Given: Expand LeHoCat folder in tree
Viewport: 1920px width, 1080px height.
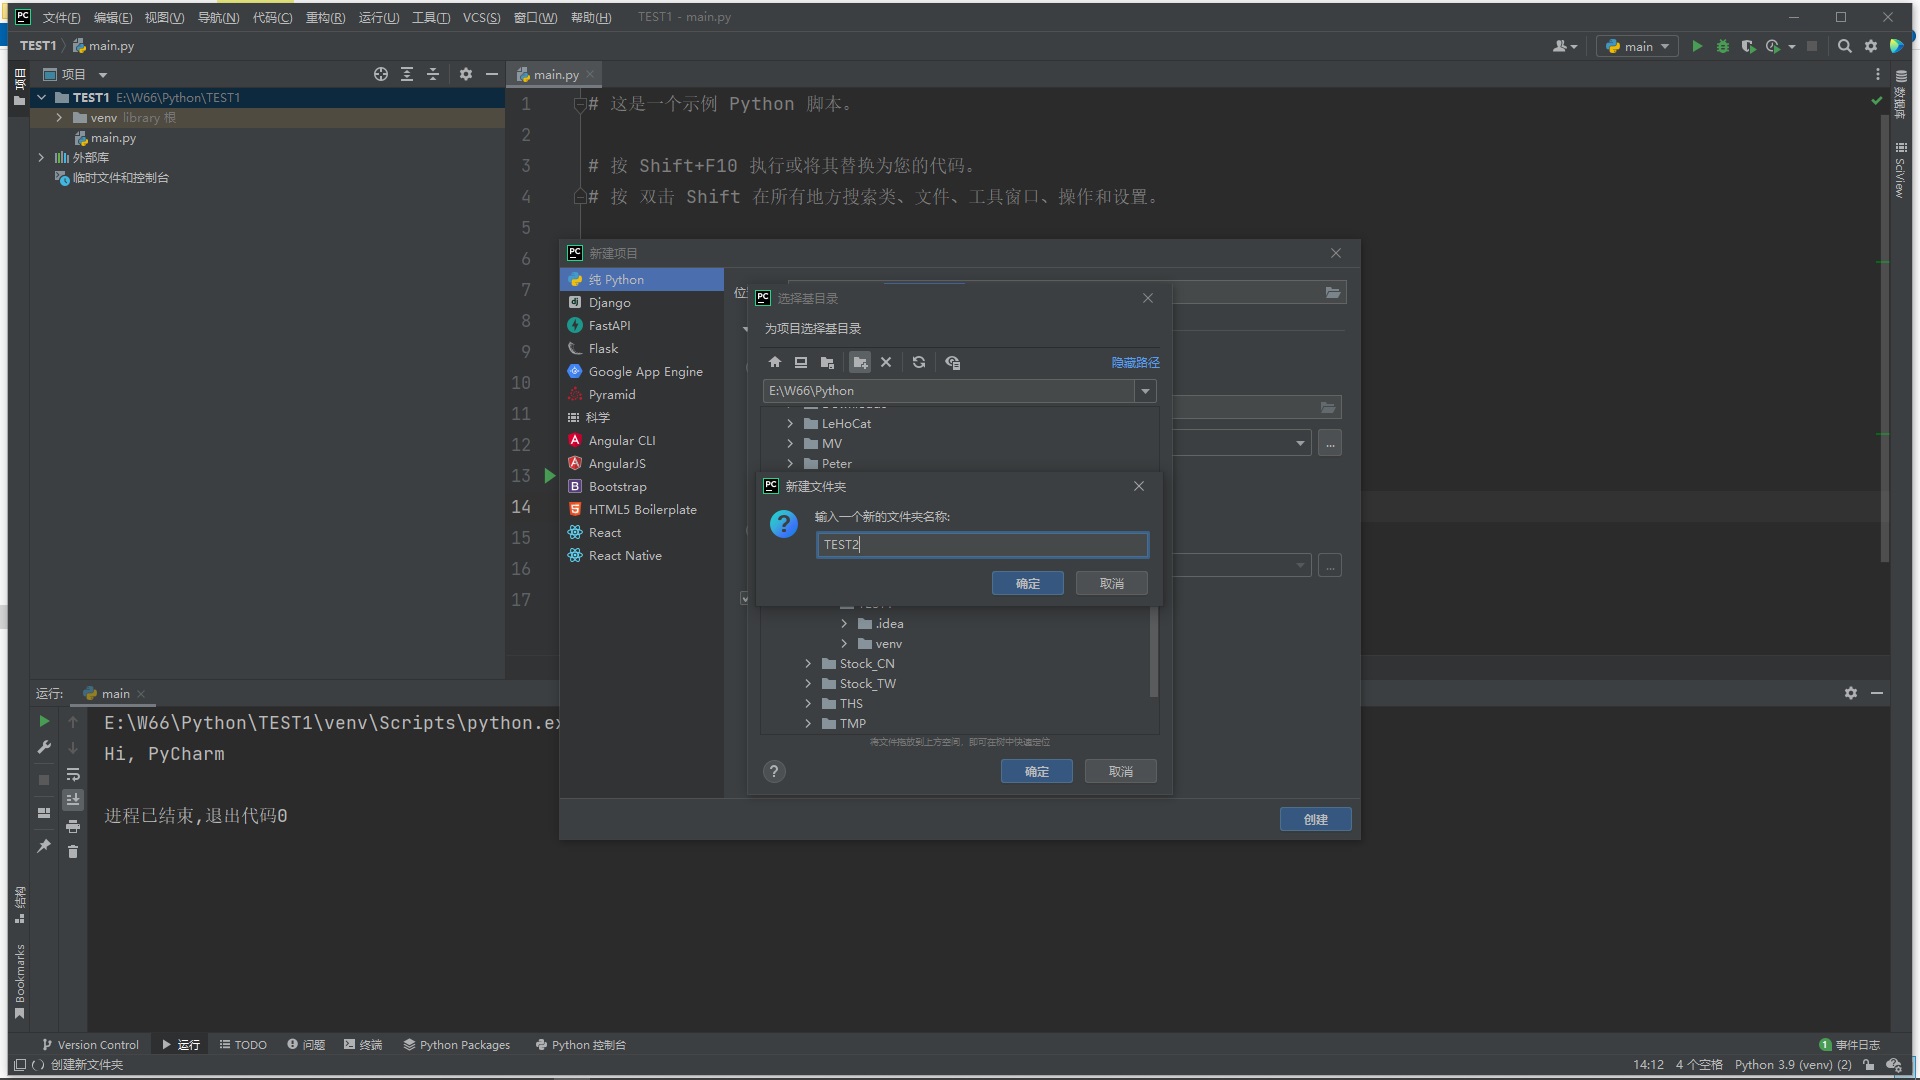Looking at the screenshot, I should 790,424.
